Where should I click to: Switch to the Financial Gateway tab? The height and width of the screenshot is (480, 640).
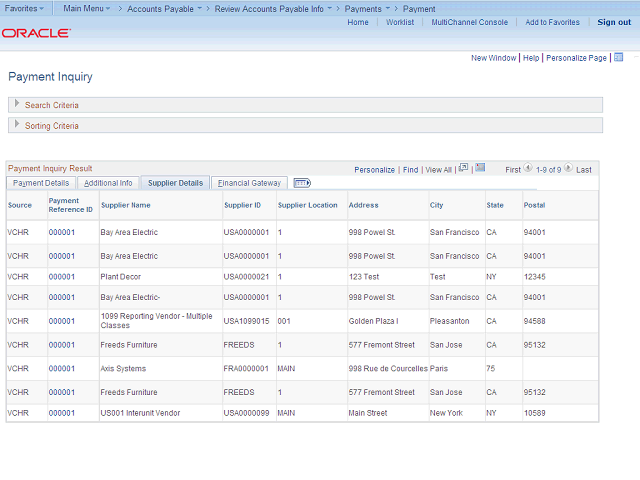pyautogui.click(x=249, y=183)
